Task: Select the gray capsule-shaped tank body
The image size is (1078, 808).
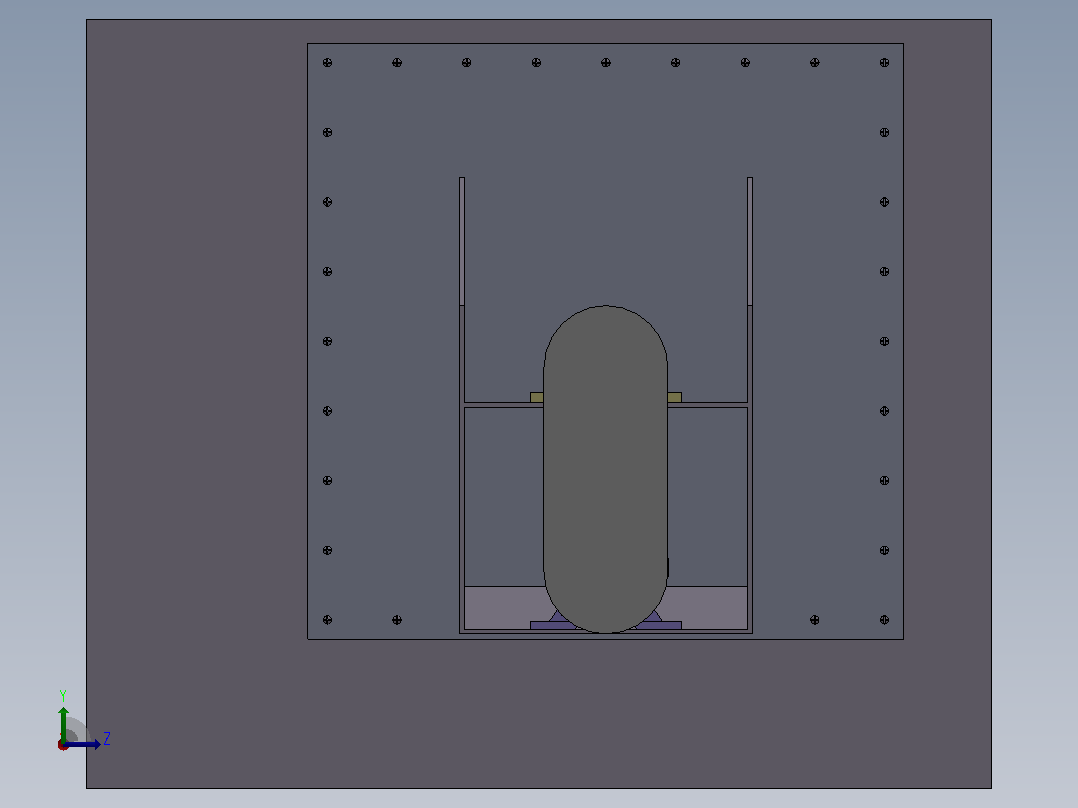Action: click(606, 469)
